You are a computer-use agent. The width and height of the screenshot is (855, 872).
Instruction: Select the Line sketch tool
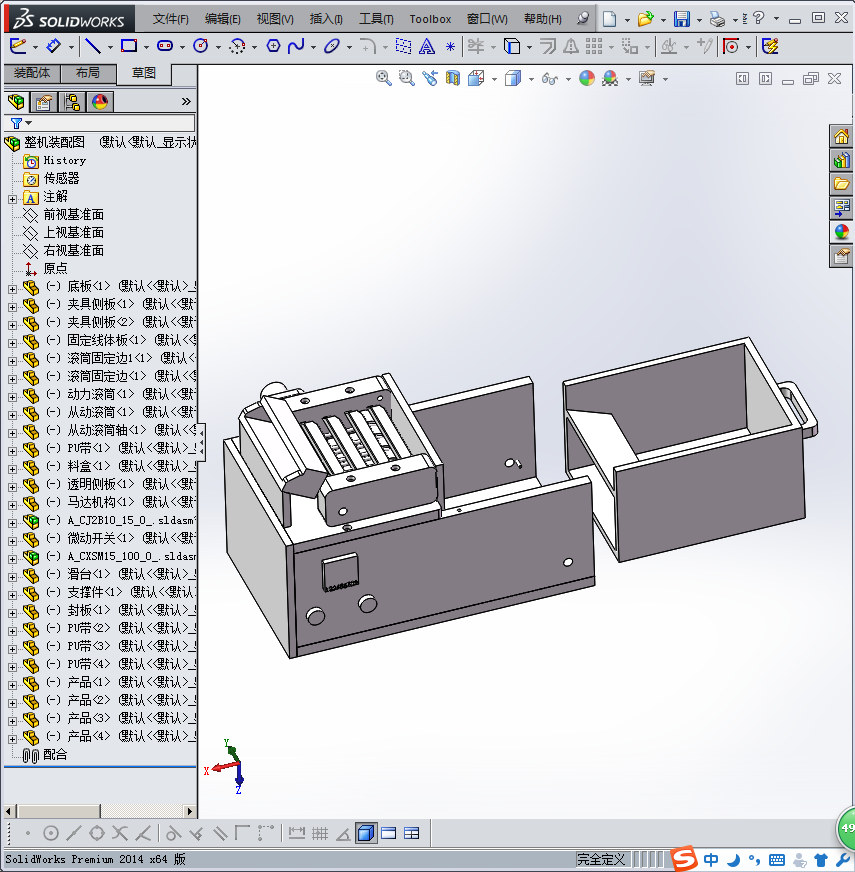click(x=93, y=46)
